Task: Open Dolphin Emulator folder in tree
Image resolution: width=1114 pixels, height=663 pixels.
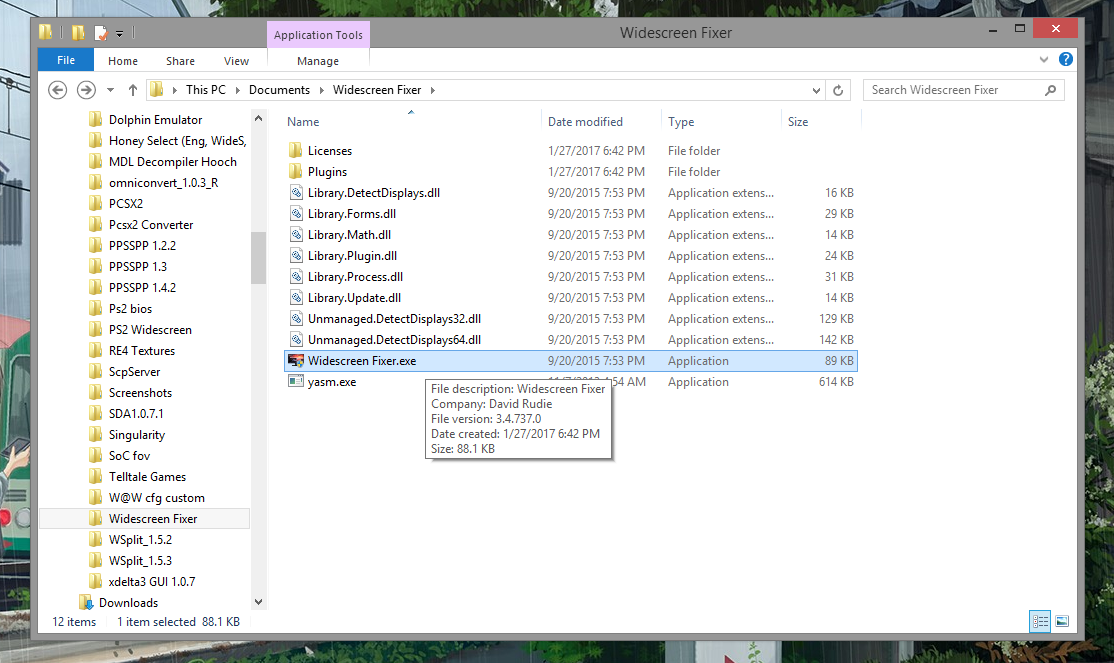Action: point(155,119)
